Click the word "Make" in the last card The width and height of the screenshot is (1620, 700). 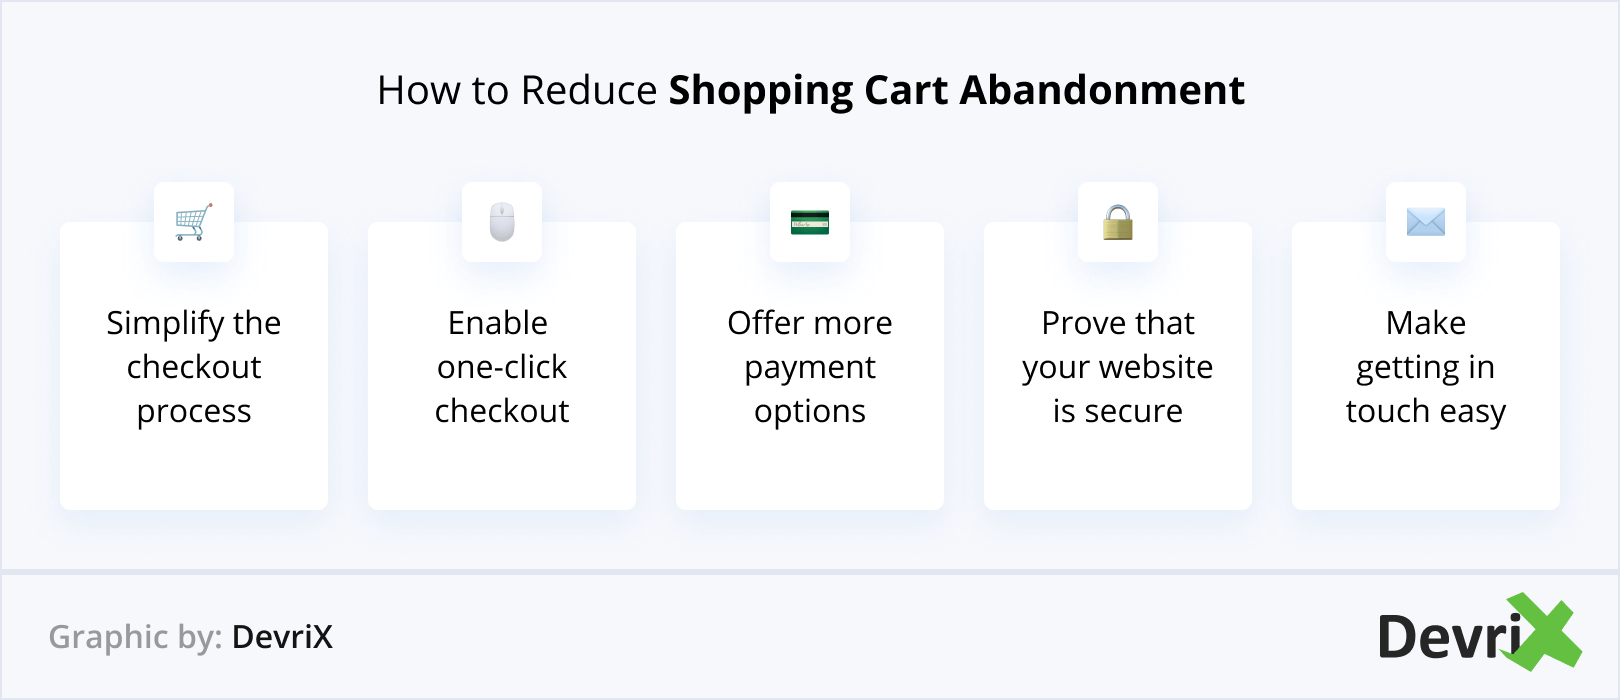(1426, 323)
